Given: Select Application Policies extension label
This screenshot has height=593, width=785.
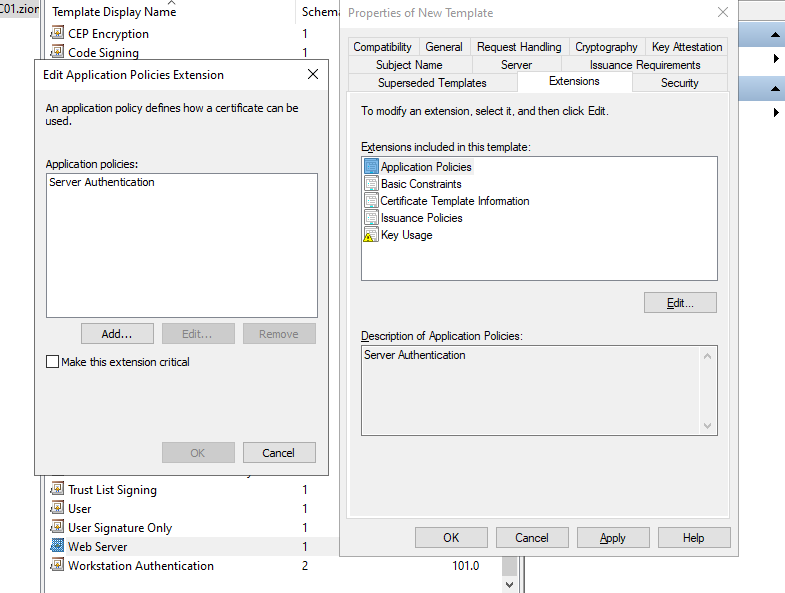Looking at the screenshot, I should coord(426,167).
